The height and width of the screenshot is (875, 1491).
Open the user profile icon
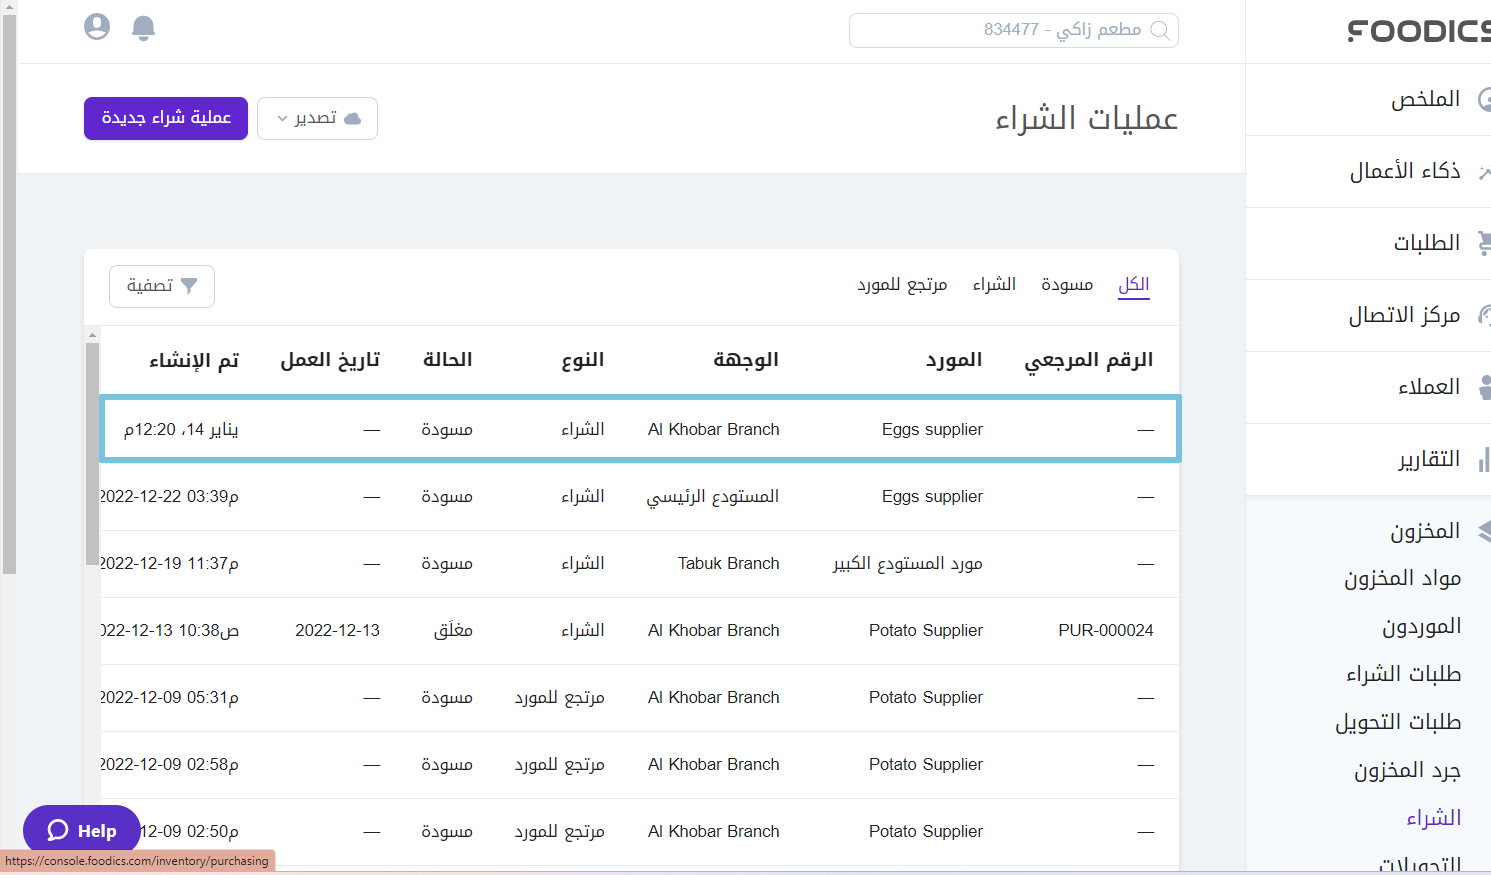tap(97, 27)
